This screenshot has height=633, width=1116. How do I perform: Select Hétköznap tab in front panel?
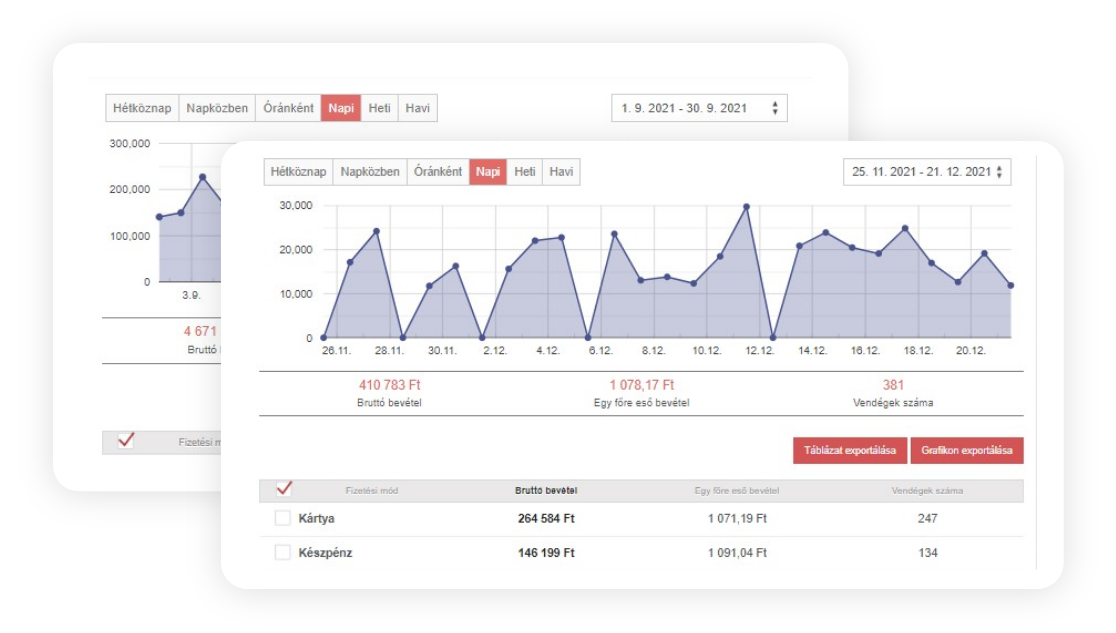tap(298, 172)
